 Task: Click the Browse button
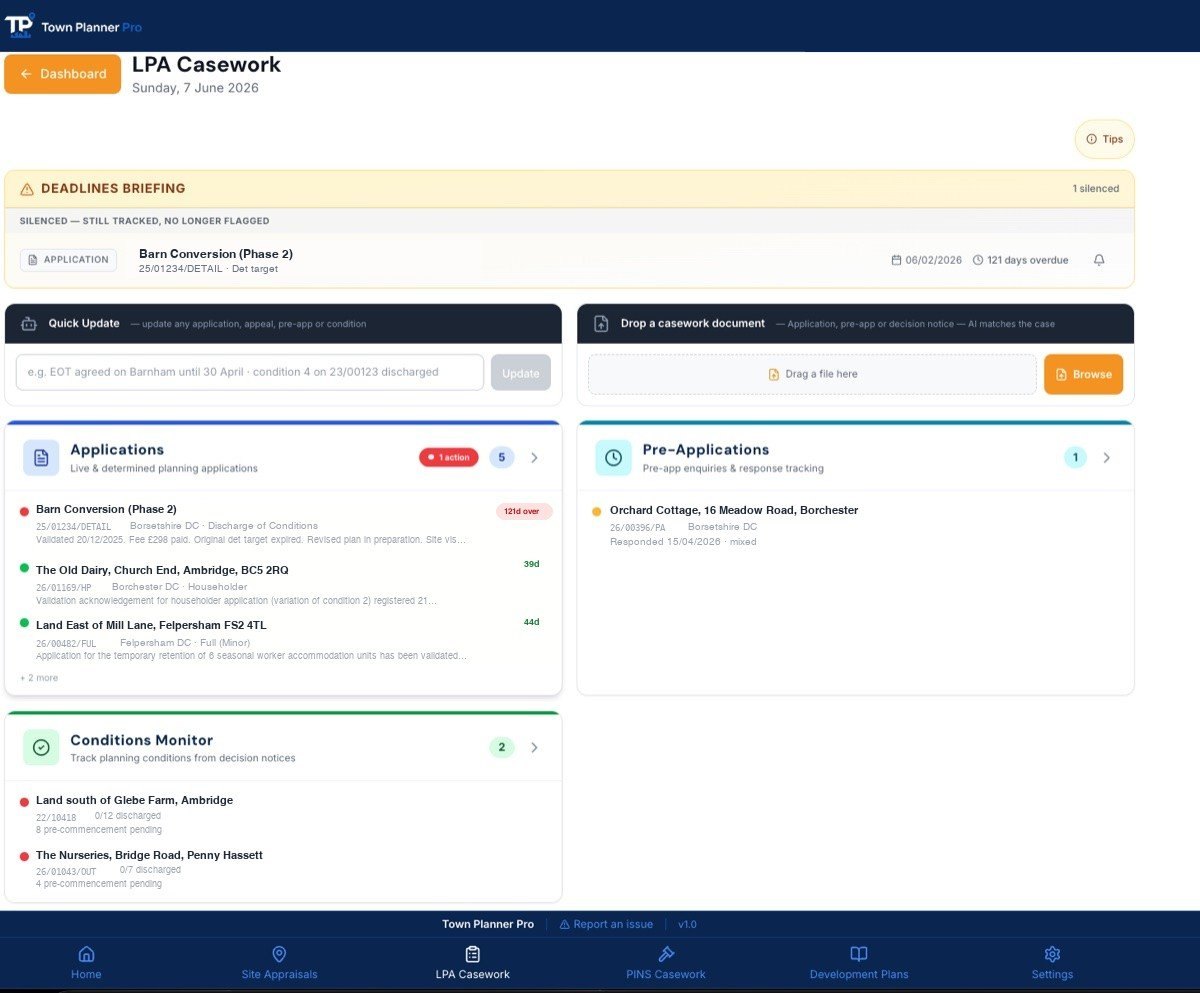[1083, 374]
